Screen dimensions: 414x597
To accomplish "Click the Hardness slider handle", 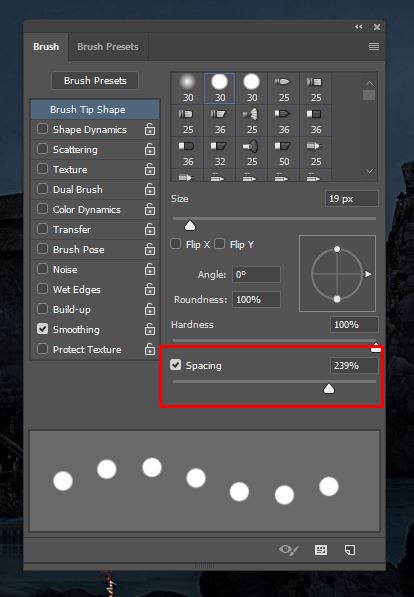I will pos(376,347).
